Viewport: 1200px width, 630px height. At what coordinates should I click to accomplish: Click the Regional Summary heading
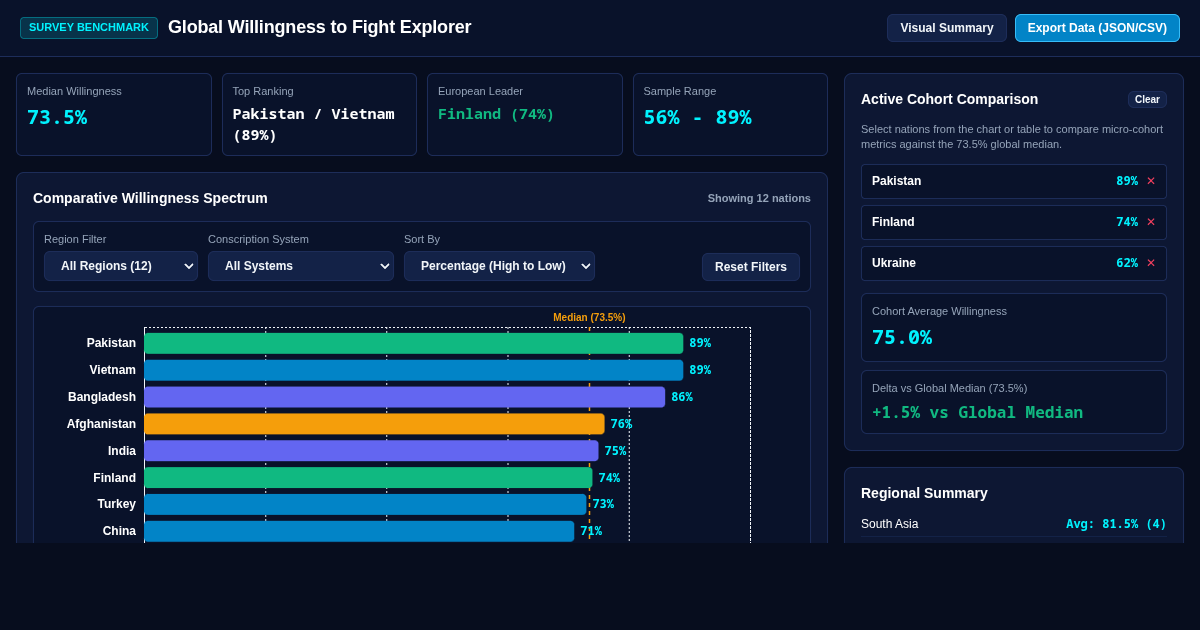(924, 493)
